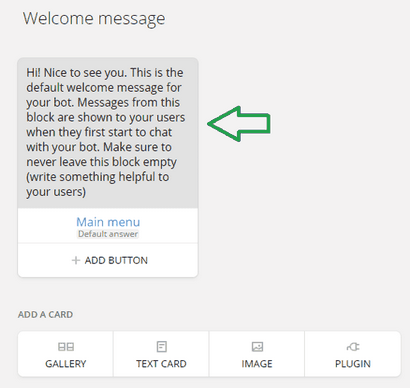Select the Main menu button row
410x388 pixels.
[108, 226]
